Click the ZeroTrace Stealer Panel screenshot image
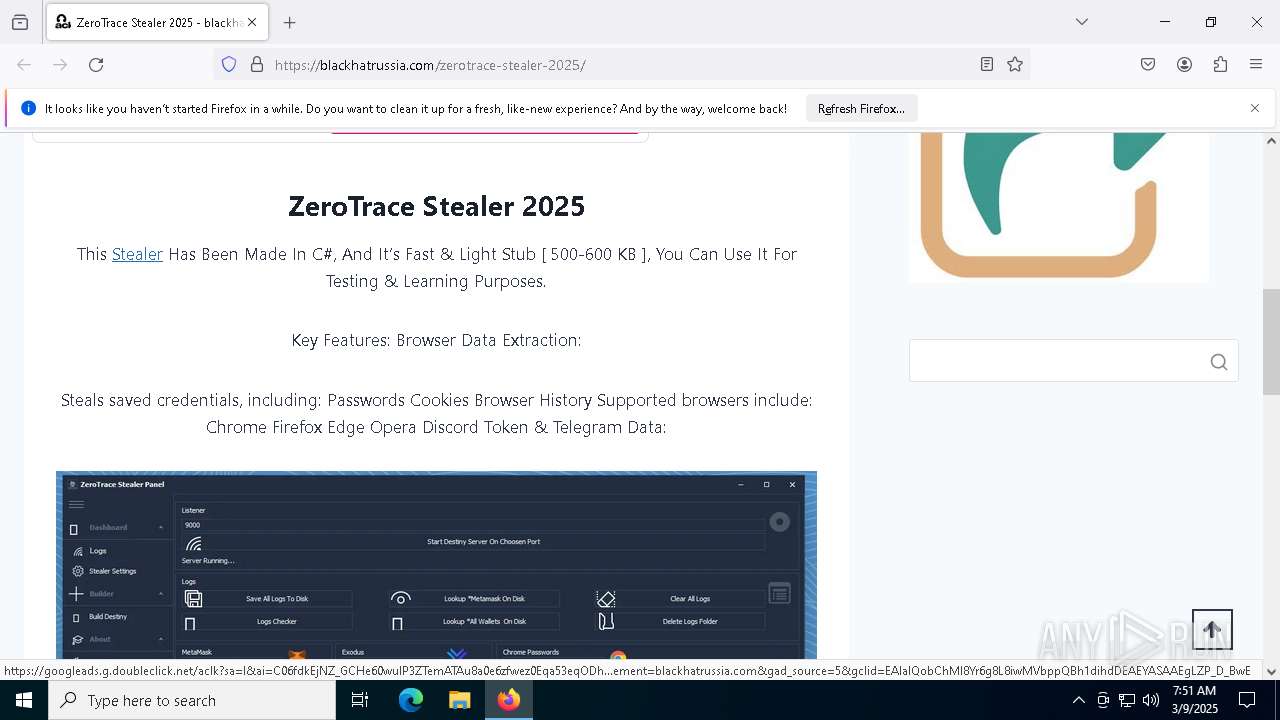Viewport: 1280px width, 720px height. [x=436, y=565]
